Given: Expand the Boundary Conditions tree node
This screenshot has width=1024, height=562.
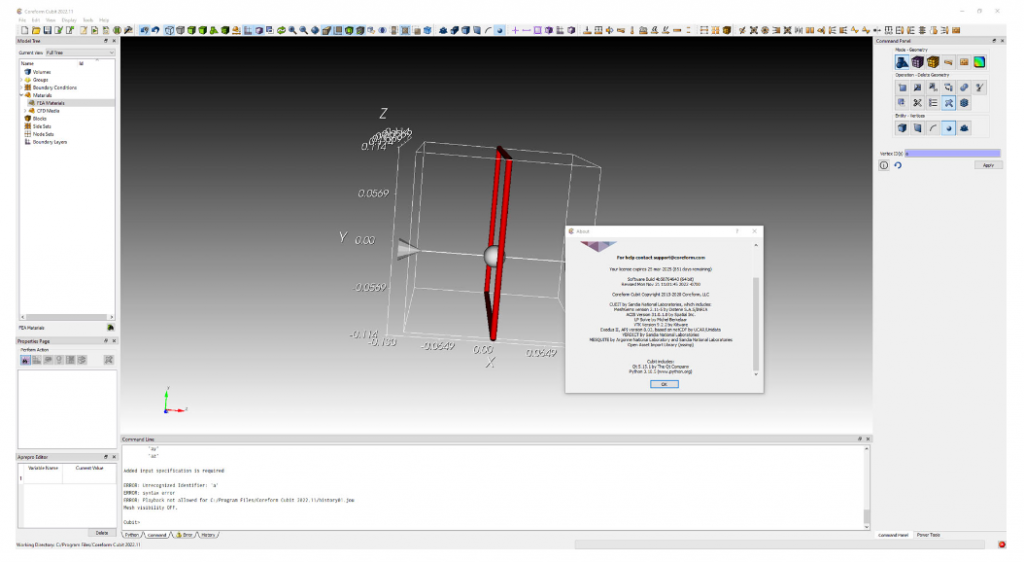Looking at the screenshot, I should 22,87.
